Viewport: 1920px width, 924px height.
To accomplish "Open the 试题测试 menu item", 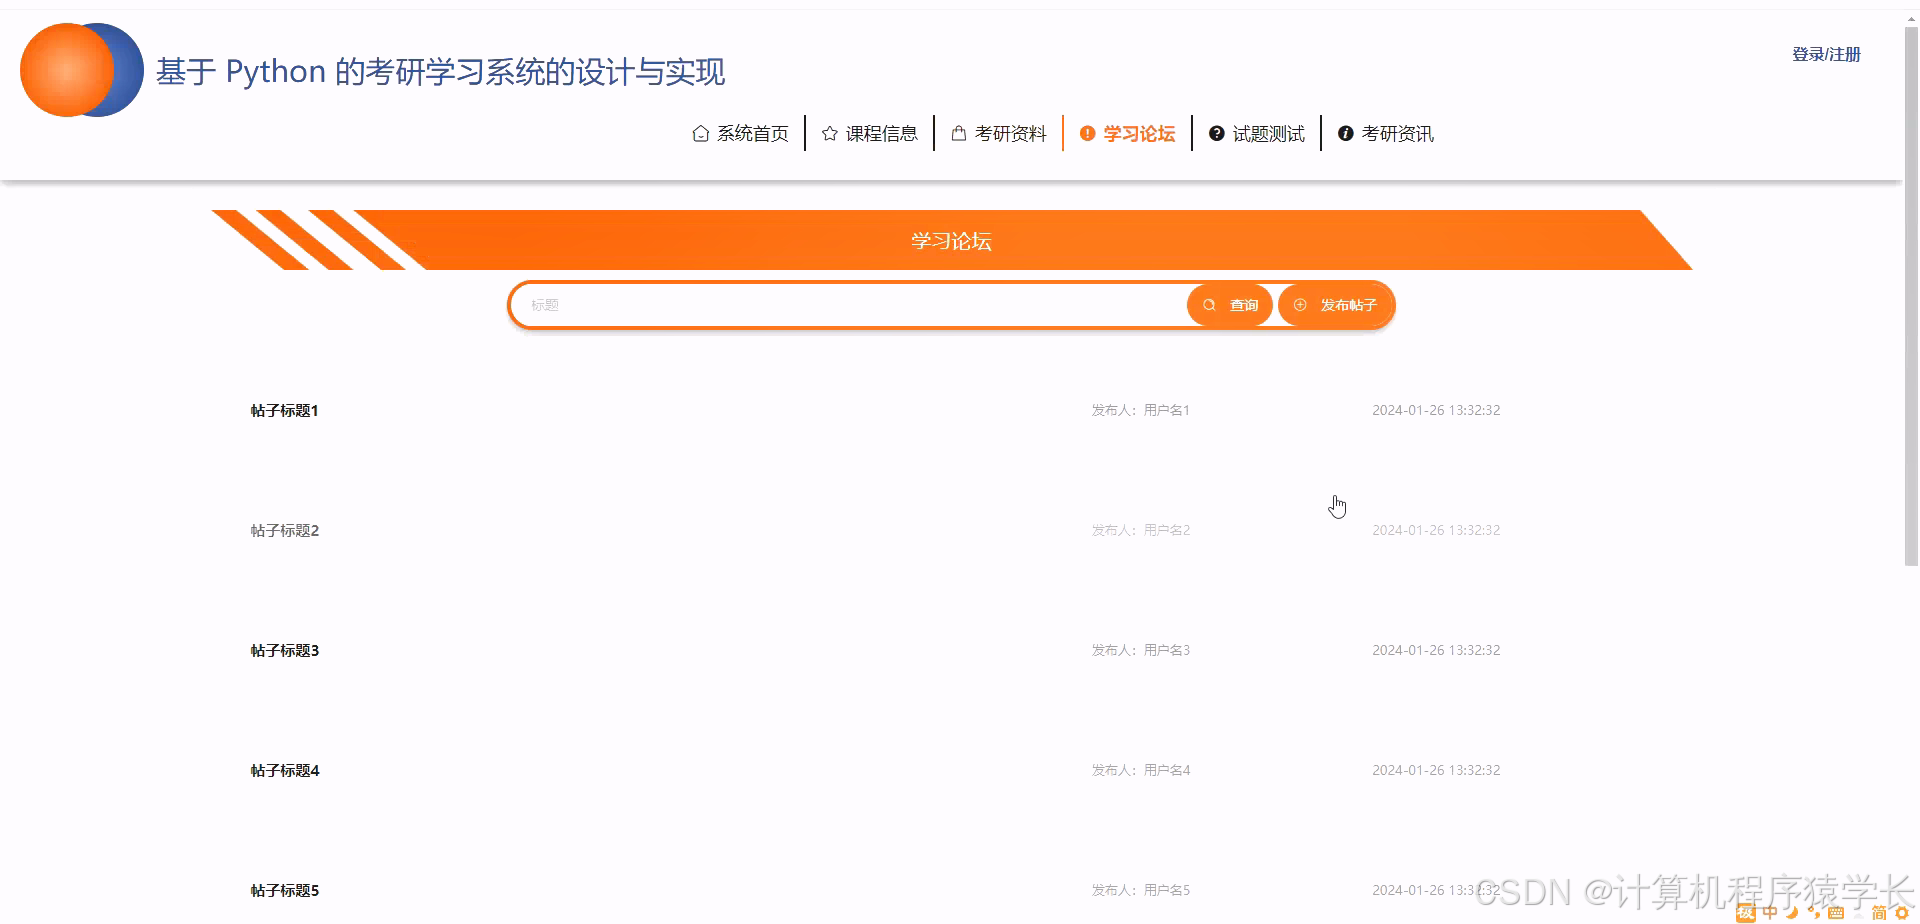I will click(1257, 133).
